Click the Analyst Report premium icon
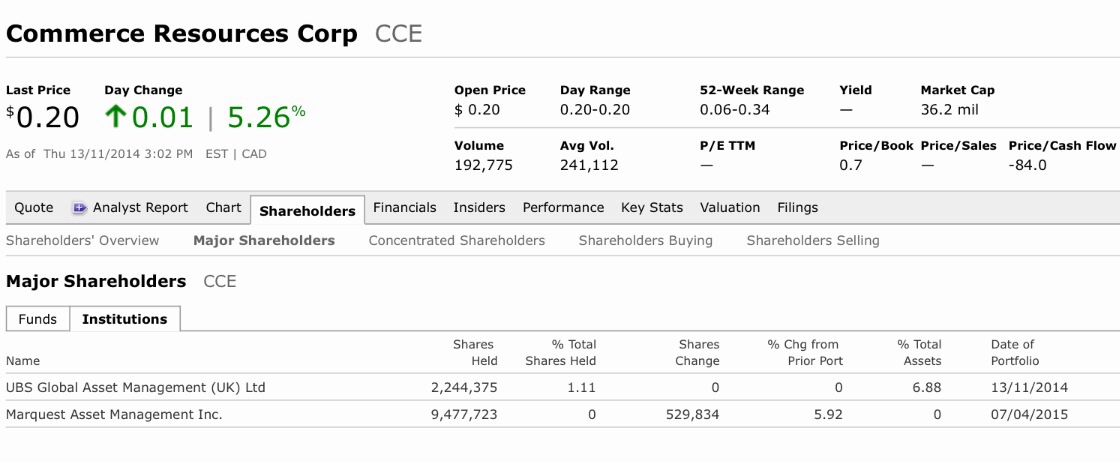The height and width of the screenshot is (462, 1120). click(79, 208)
